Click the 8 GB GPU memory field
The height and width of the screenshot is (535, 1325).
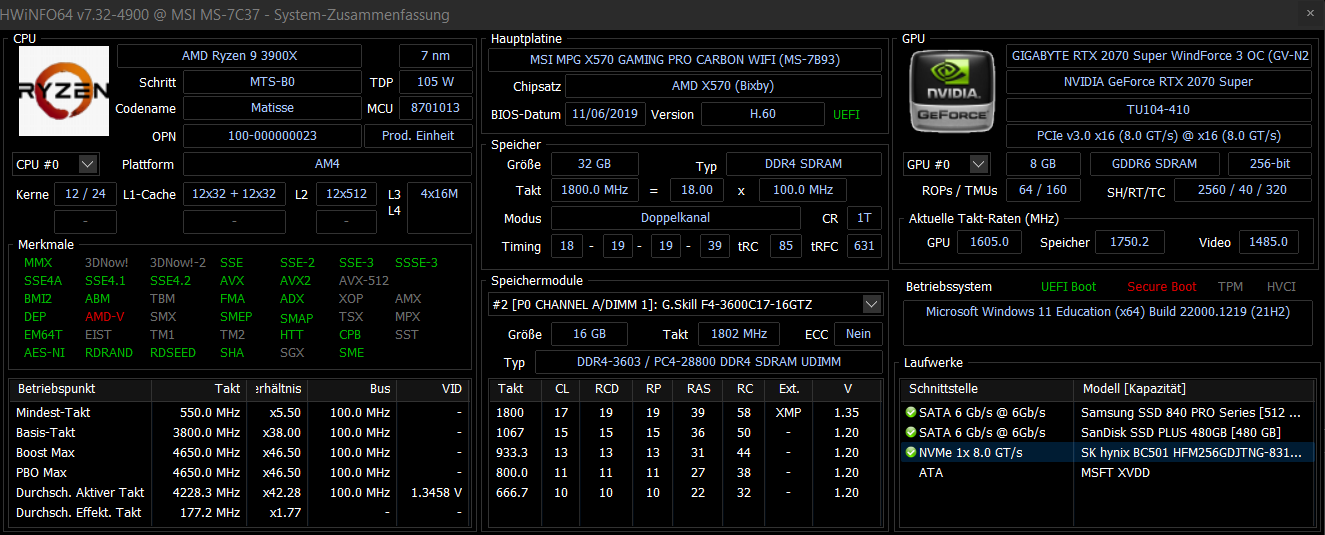pos(1042,164)
